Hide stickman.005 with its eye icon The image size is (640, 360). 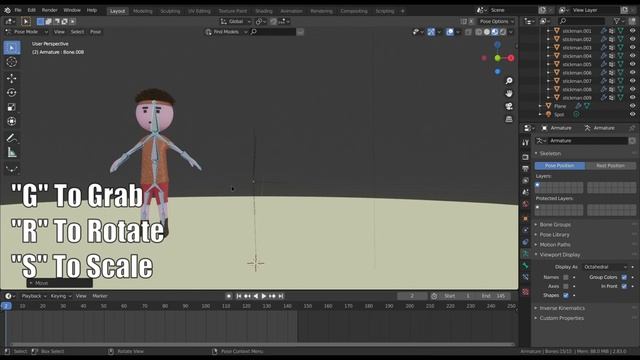(x=632, y=64)
